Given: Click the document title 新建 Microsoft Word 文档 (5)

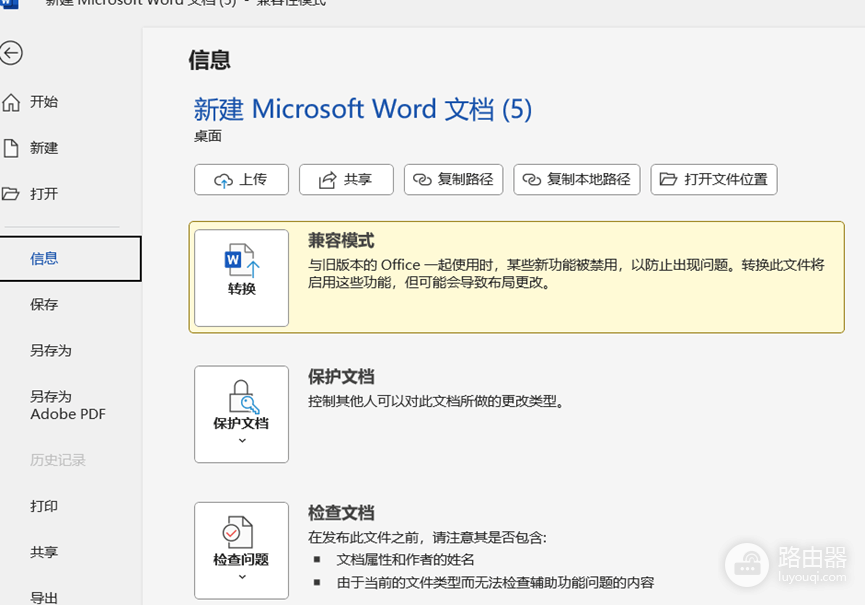Looking at the screenshot, I should coord(362,109).
